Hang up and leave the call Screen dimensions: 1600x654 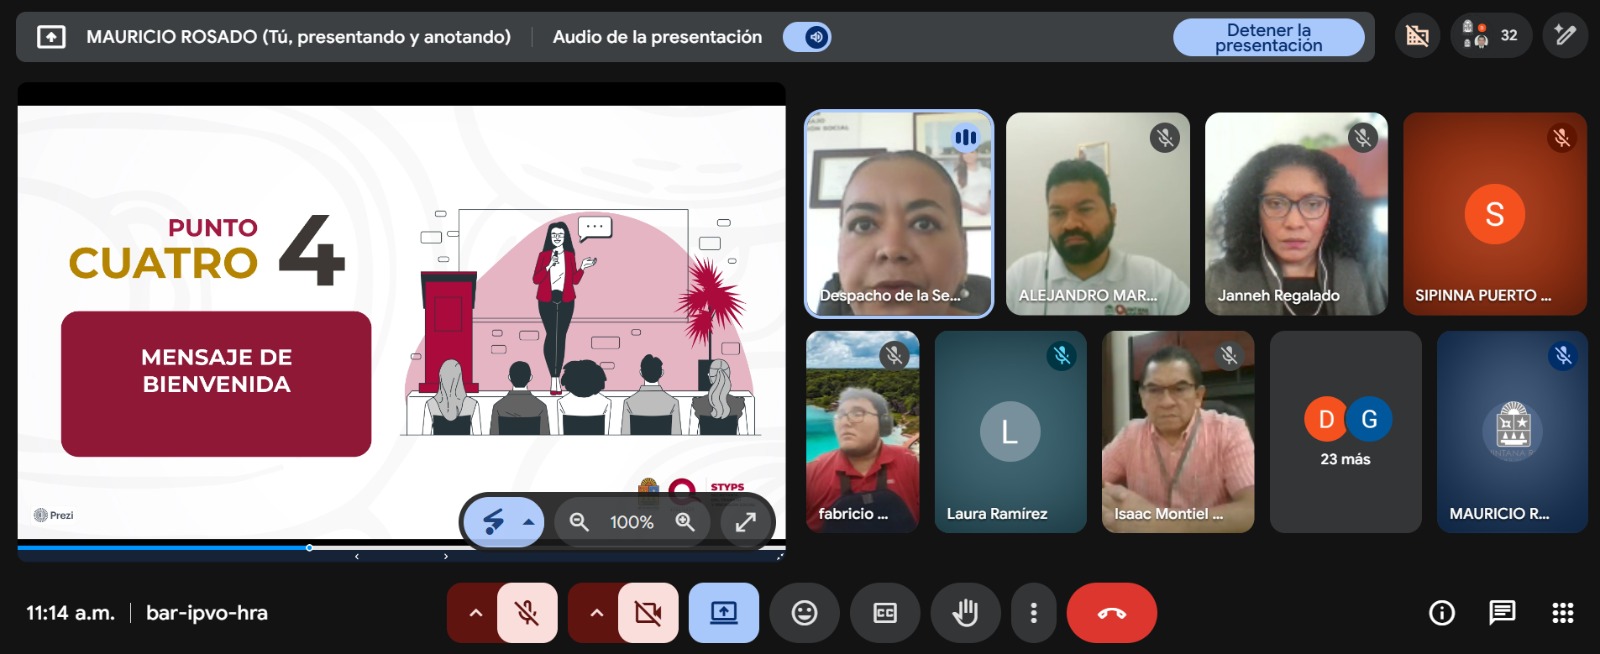click(x=1111, y=613)
